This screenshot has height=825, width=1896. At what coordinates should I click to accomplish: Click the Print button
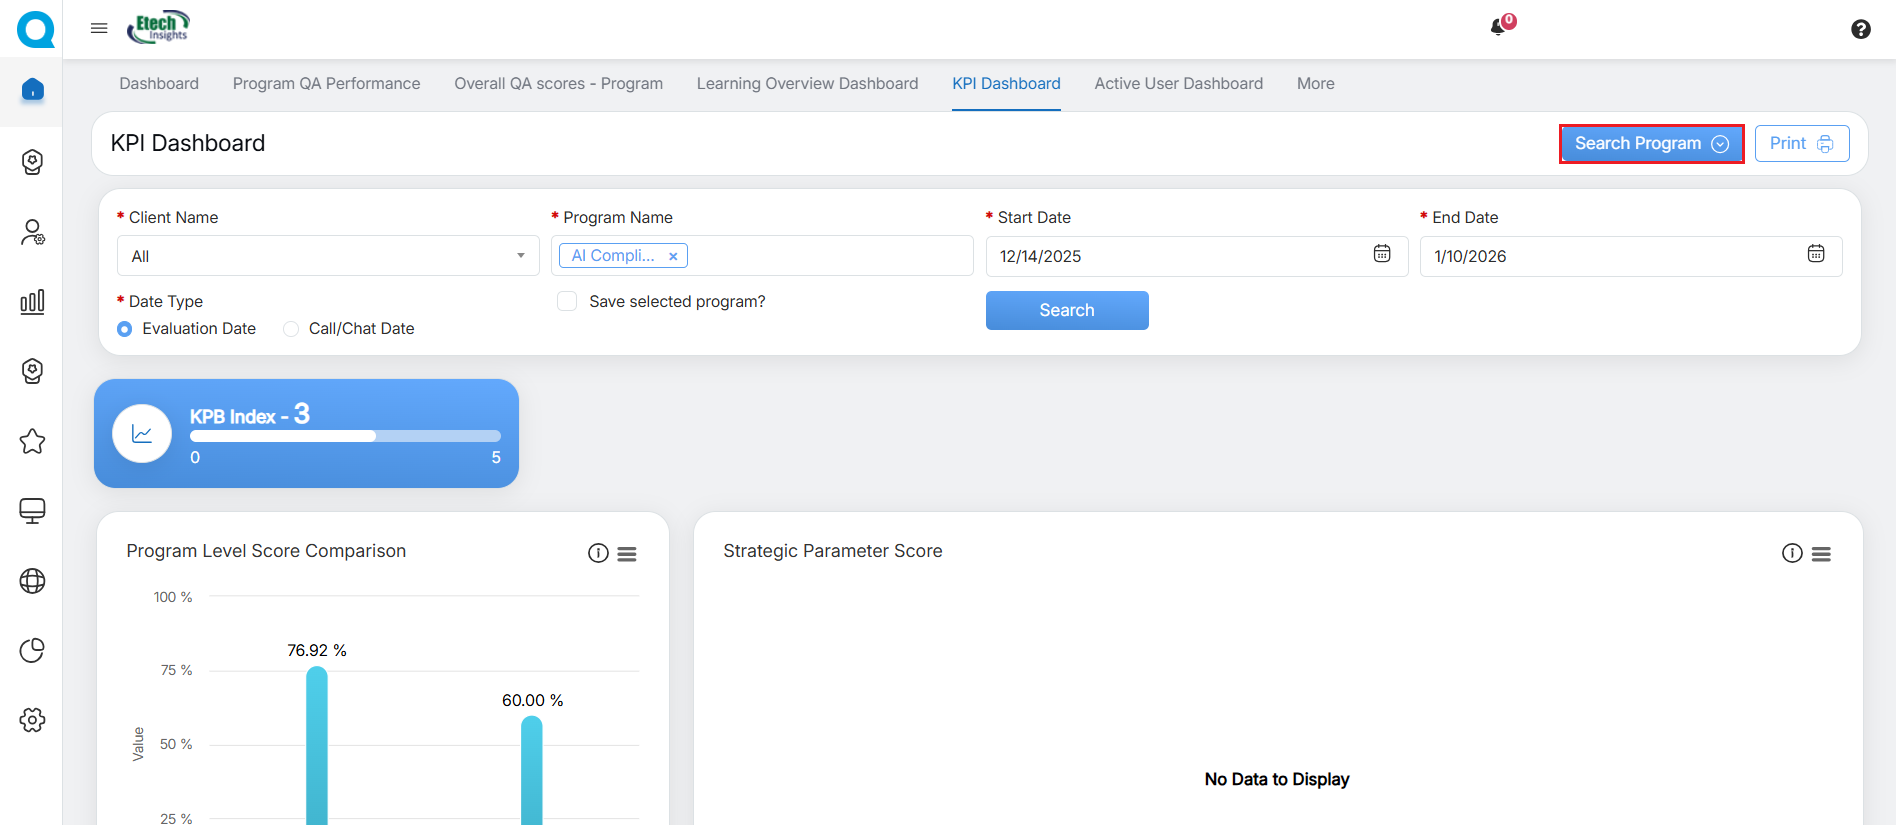coord(1801,144)
